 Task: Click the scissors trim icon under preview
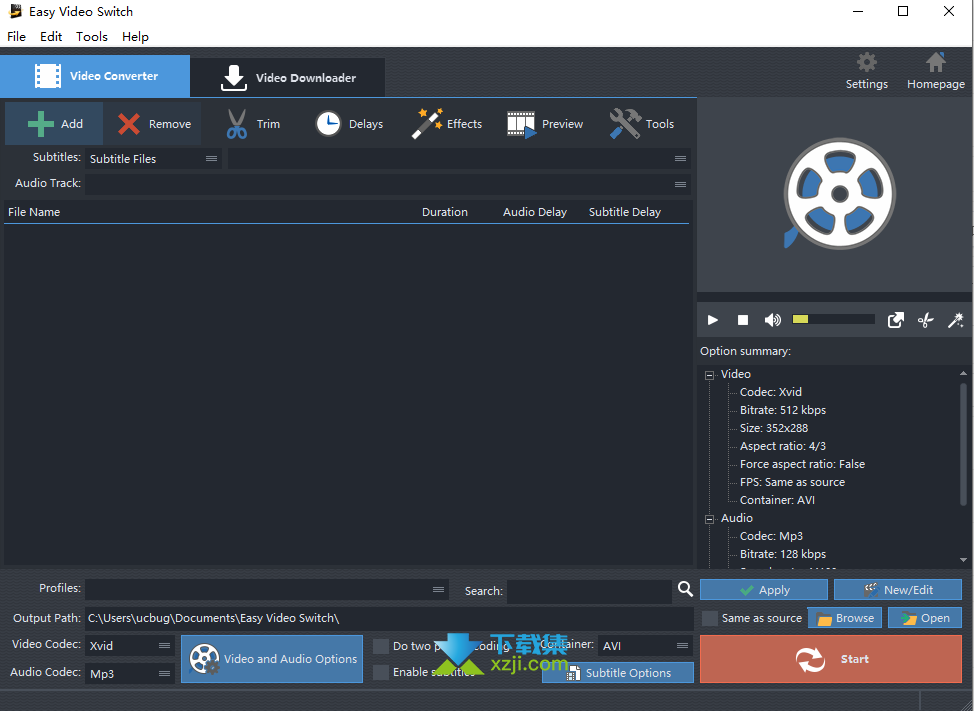926,320
